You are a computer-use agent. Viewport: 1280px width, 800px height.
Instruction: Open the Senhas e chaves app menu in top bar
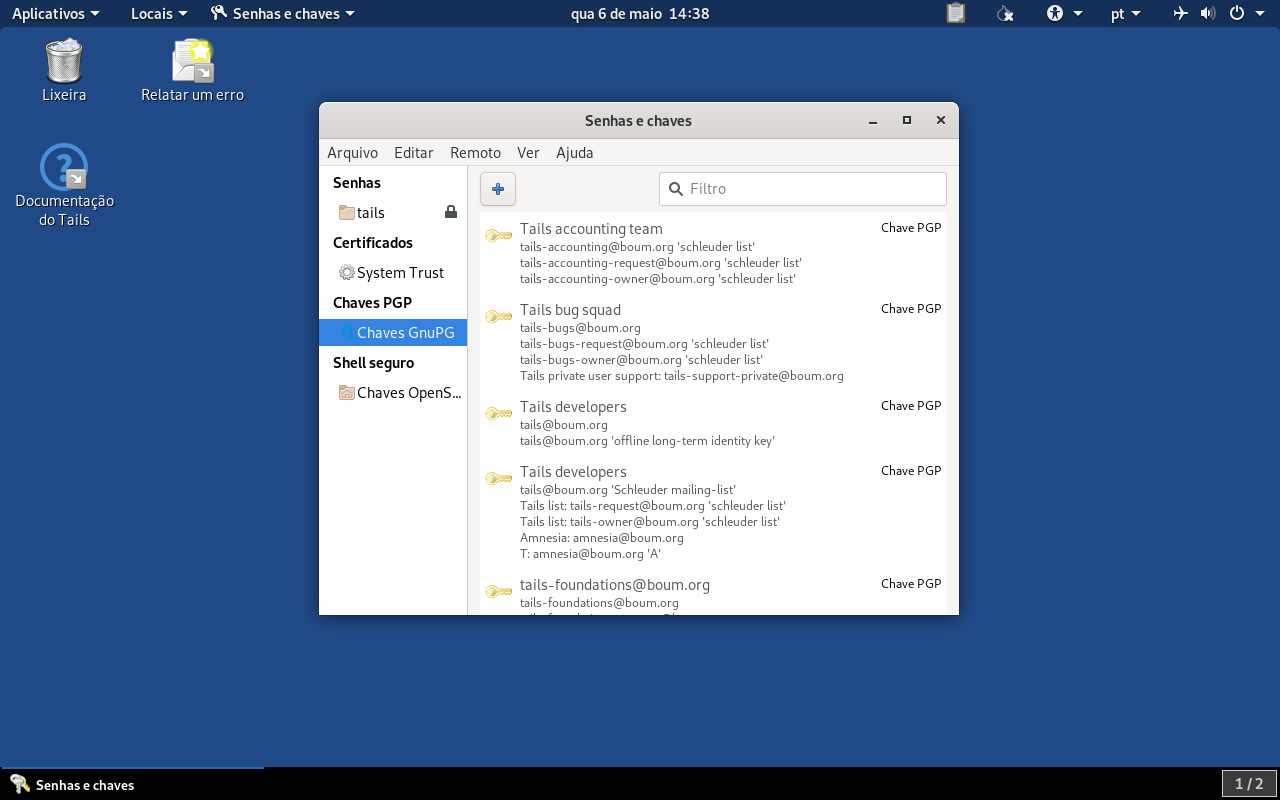point(283,14)
